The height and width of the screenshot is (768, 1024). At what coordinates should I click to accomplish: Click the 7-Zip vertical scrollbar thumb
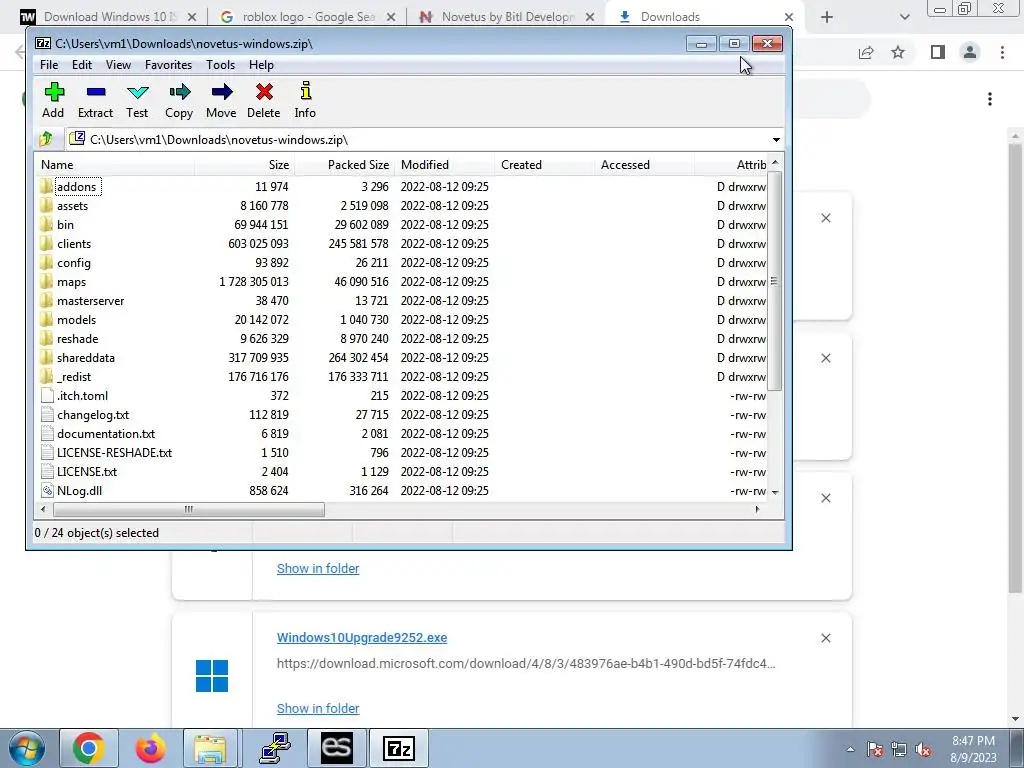pos(775,281)
